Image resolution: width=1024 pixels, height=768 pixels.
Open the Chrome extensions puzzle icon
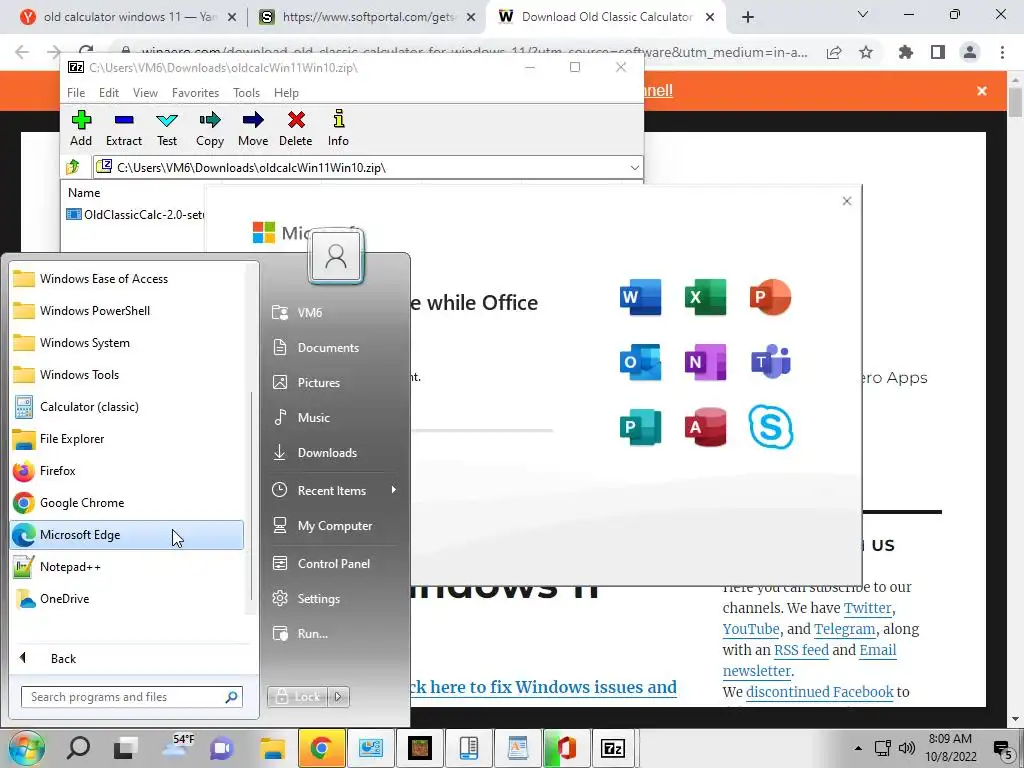pyautogui.click(x=905, y=52)
